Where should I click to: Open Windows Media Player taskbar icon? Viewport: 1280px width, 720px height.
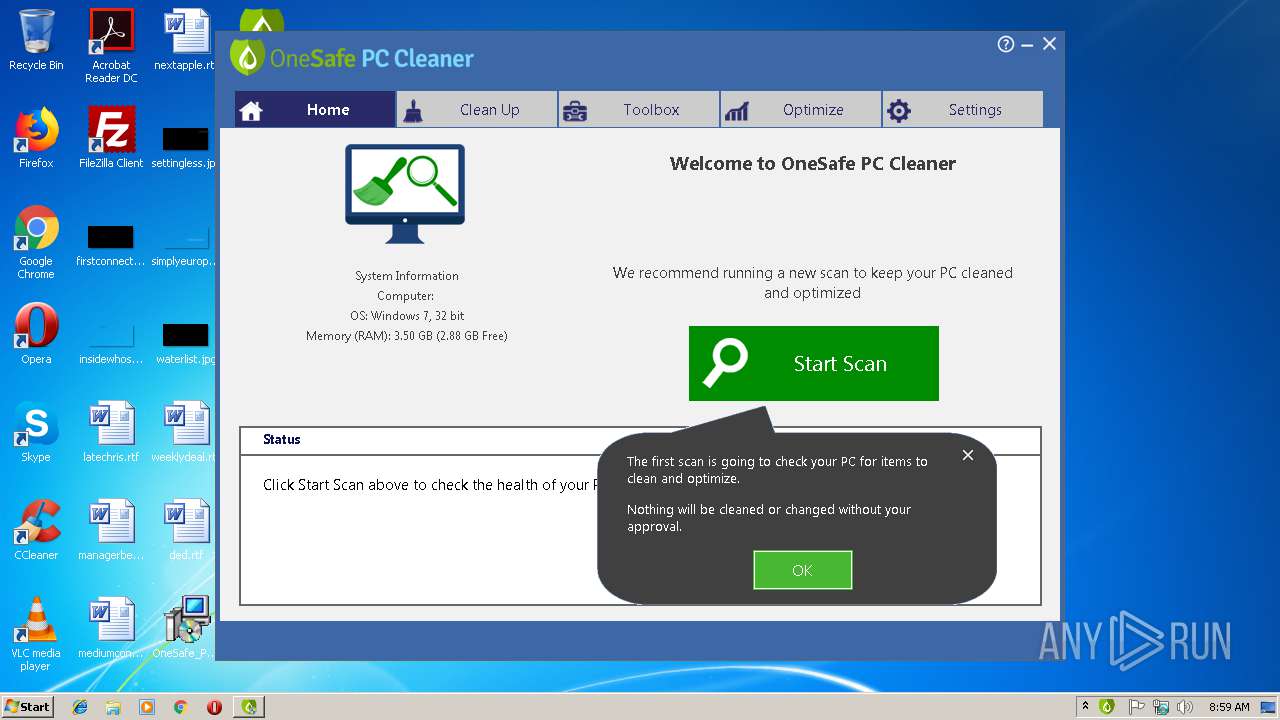[x=147, y=706]
